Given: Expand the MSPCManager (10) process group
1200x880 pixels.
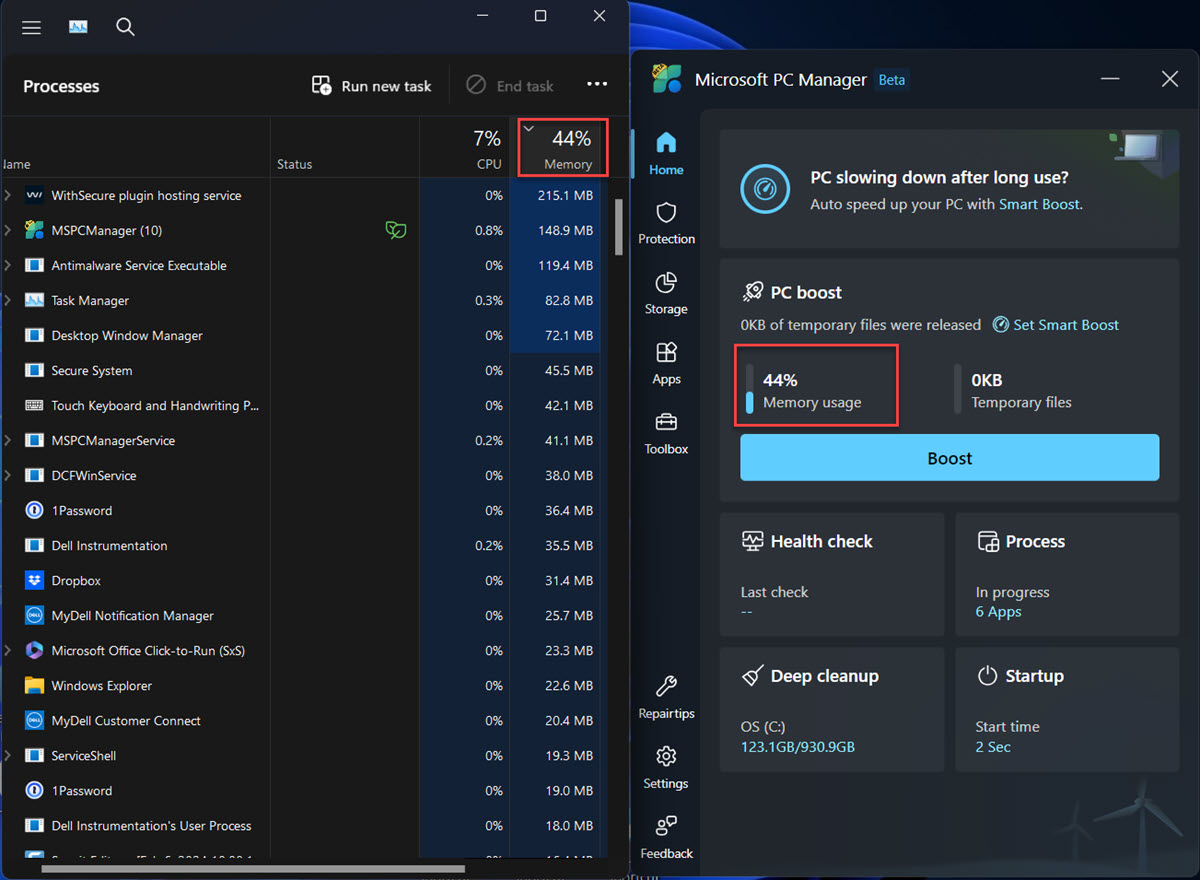Looking at the screenshot, I should [x=8, y=231].
